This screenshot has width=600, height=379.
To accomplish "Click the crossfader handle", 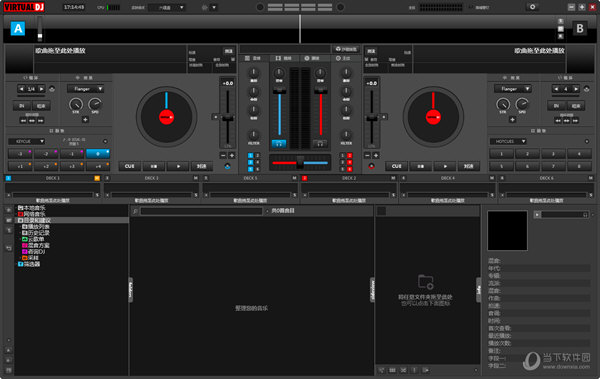I will pos(300,162).
